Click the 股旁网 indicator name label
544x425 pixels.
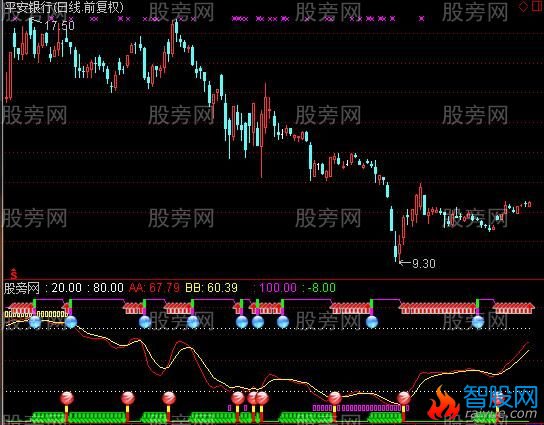[22, 288]
